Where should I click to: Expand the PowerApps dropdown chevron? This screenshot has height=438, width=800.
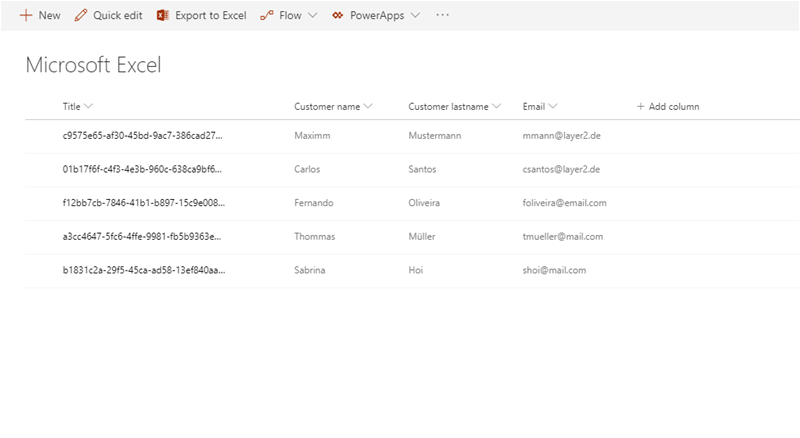415,16
